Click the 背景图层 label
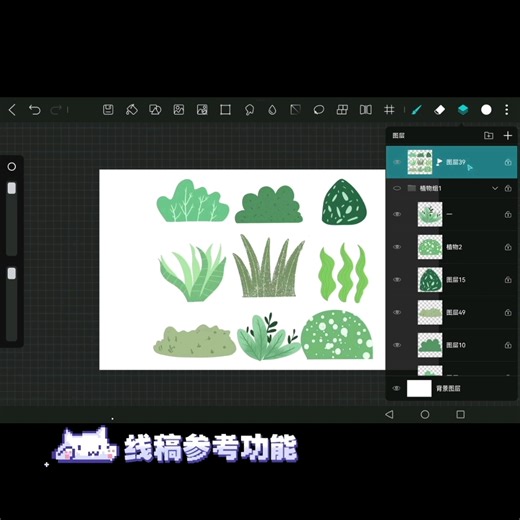The height and width of the screenshot is (520, 520). tap(448, 388)
